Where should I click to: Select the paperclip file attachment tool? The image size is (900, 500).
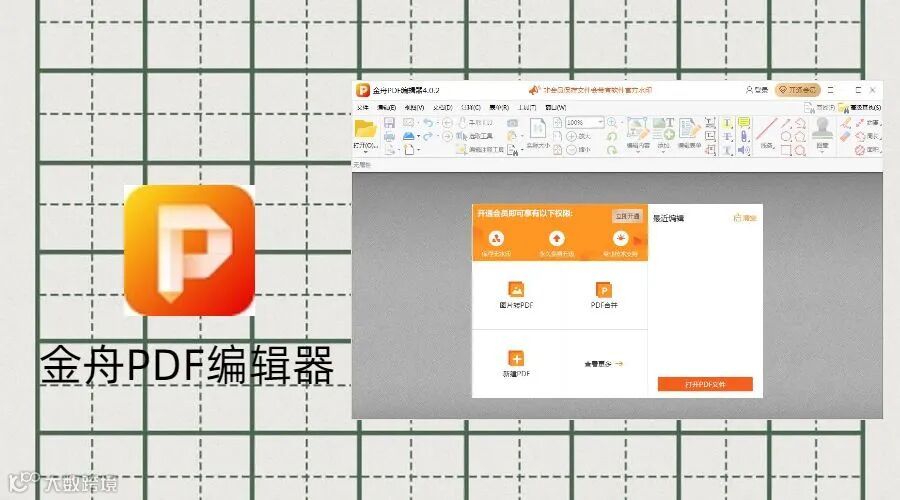pos(744,137)
